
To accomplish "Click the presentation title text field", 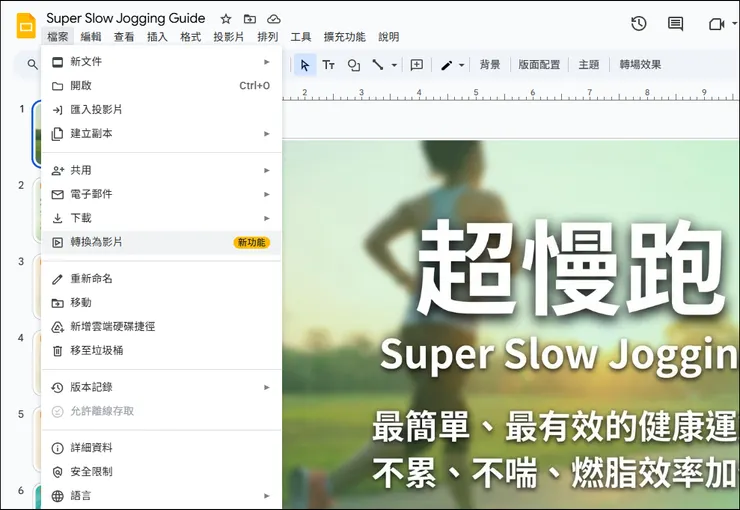I will pos(126,18).
